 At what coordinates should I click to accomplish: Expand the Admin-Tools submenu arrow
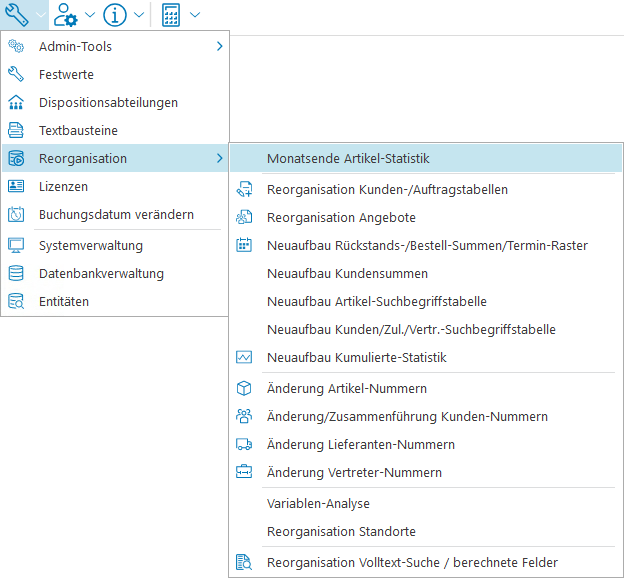tap(219, 46)
